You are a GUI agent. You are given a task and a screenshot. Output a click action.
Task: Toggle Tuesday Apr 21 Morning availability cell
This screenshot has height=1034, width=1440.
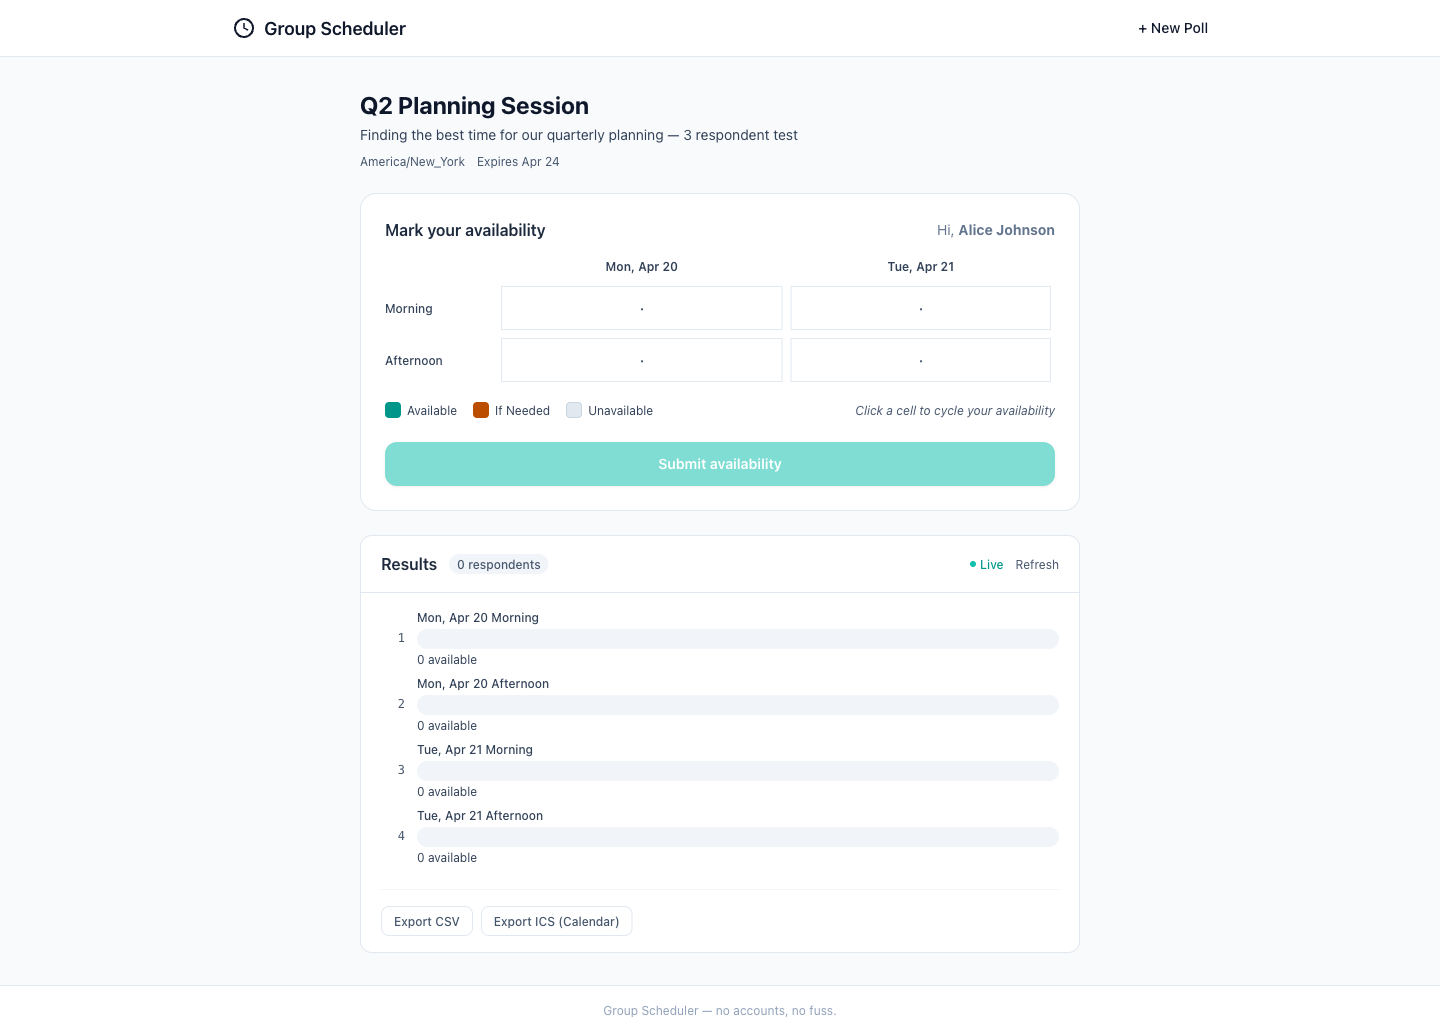pyautogui.click(x=920, y=308)
